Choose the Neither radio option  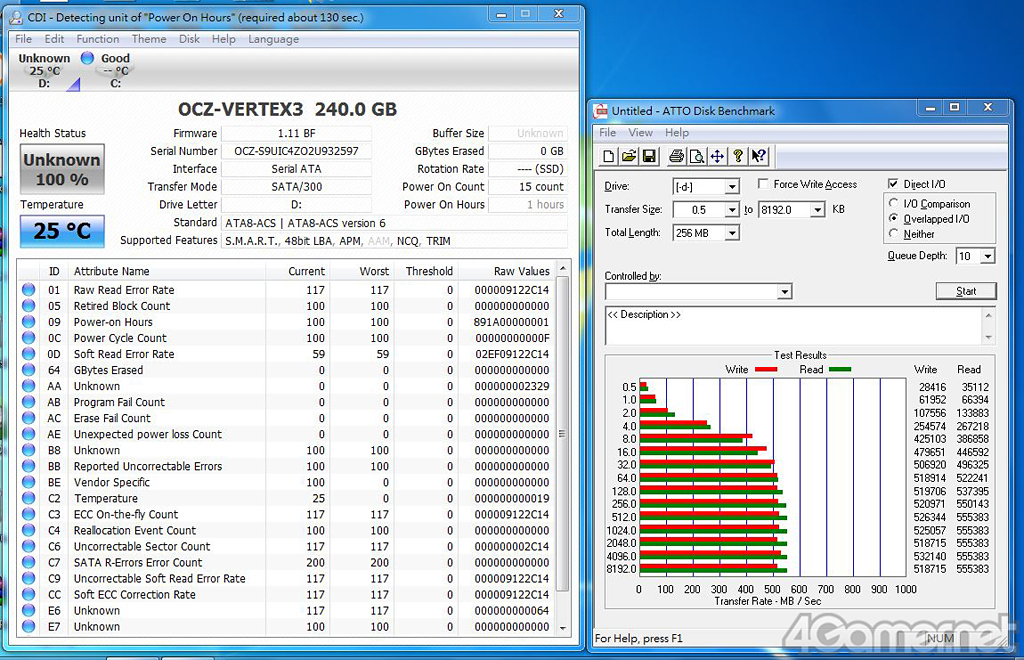[x=894, y=234]
